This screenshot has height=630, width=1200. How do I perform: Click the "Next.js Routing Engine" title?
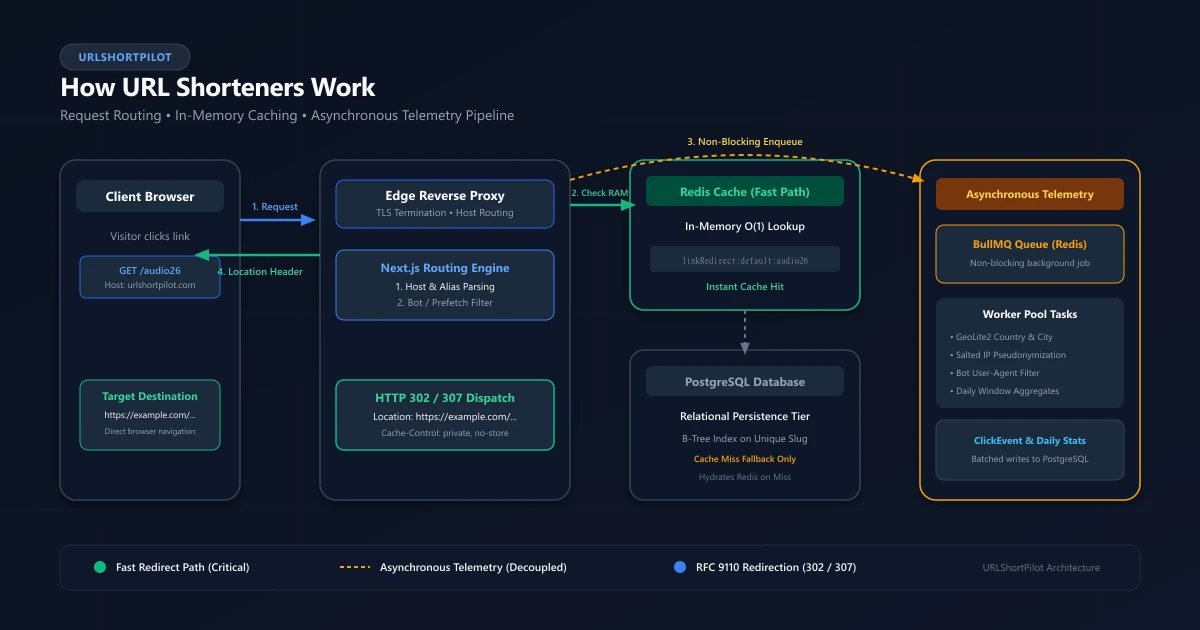point(445,268)
